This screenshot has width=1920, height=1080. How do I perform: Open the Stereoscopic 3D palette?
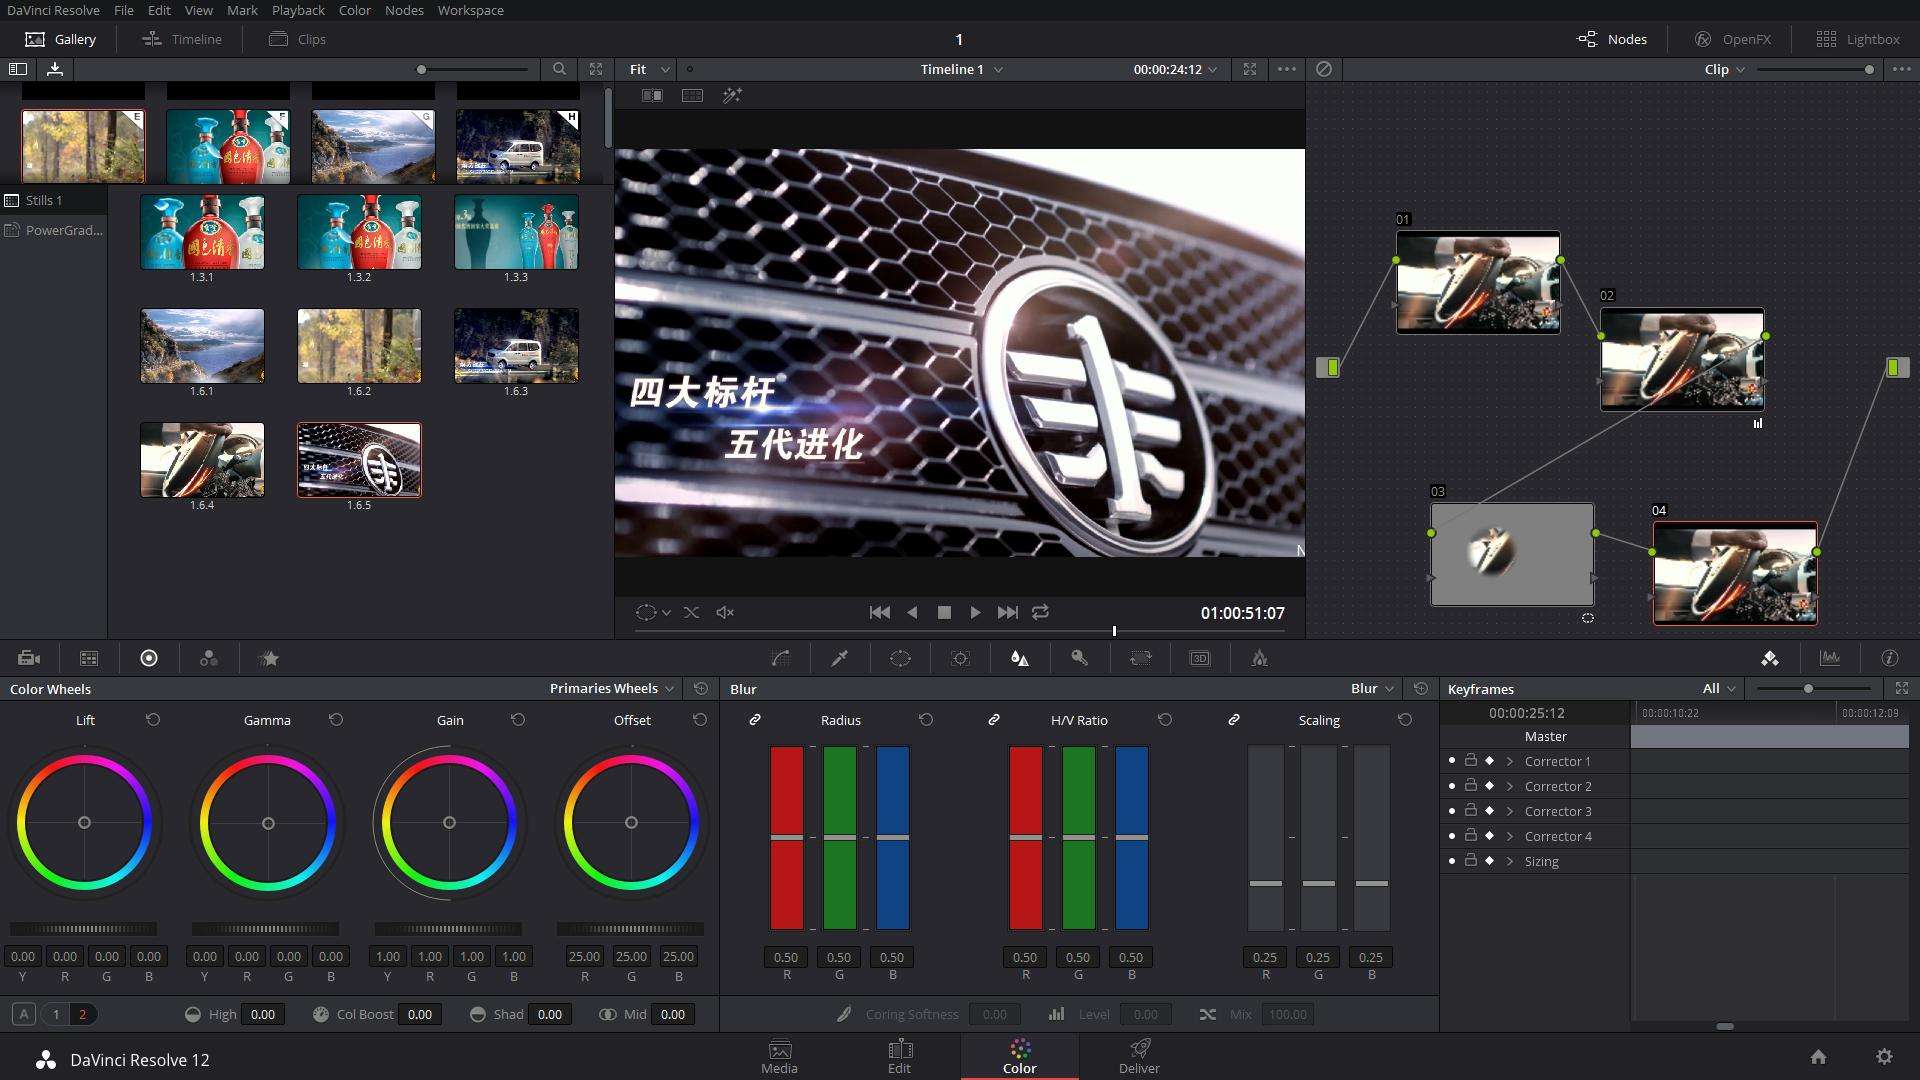[x=1200, y=658]
